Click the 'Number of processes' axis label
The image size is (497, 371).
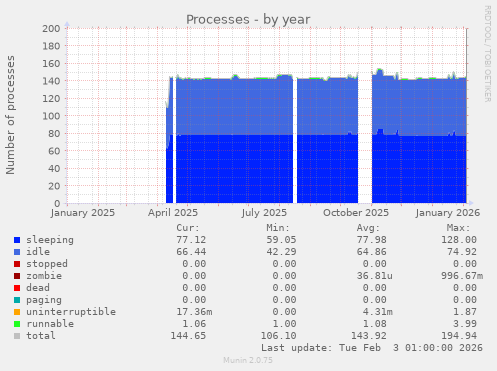[10, 115]
